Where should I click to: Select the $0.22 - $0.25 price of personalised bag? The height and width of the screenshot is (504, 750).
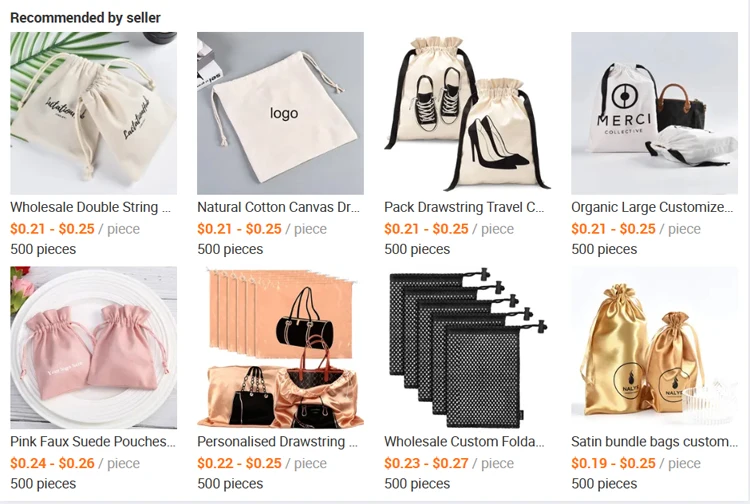239,463
